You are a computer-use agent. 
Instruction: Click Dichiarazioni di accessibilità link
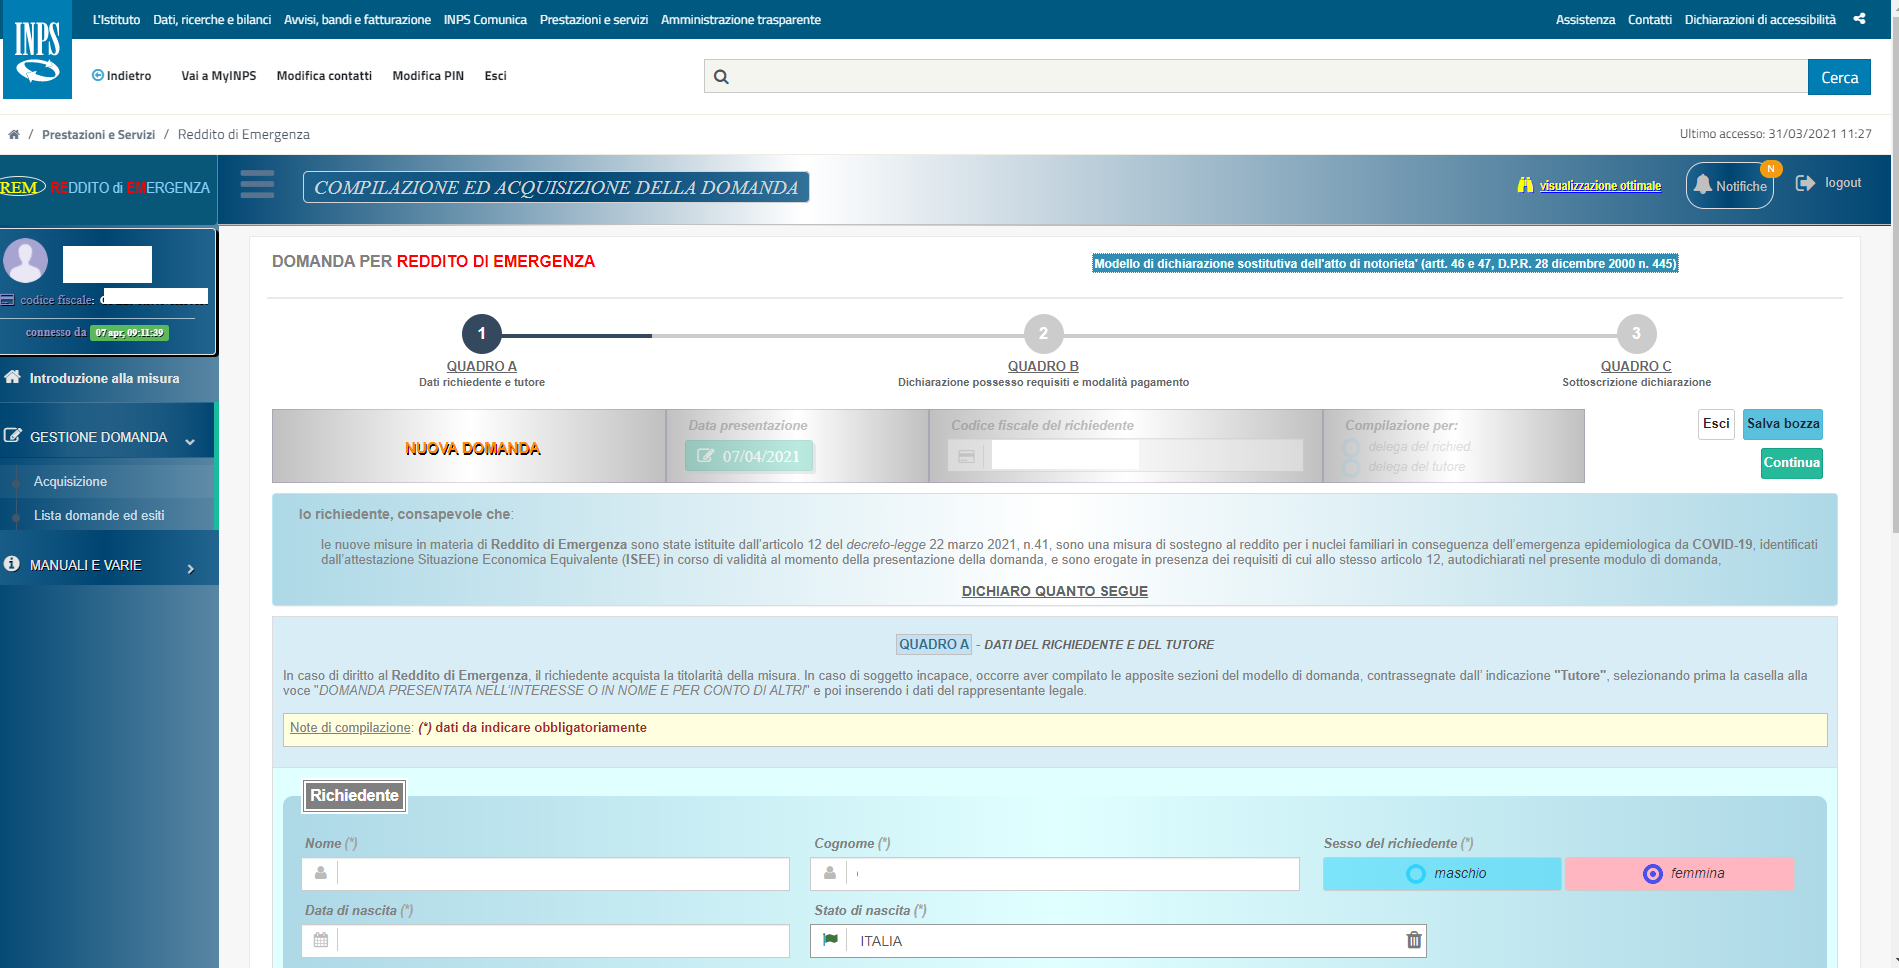pyautogui.click(x=1760, y=19)
